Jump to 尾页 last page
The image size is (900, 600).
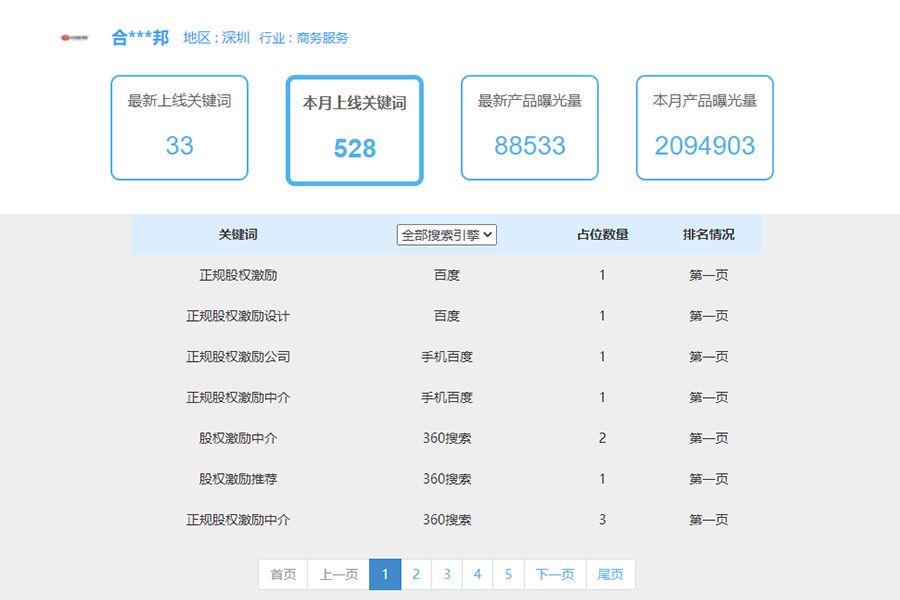[609, 574]
